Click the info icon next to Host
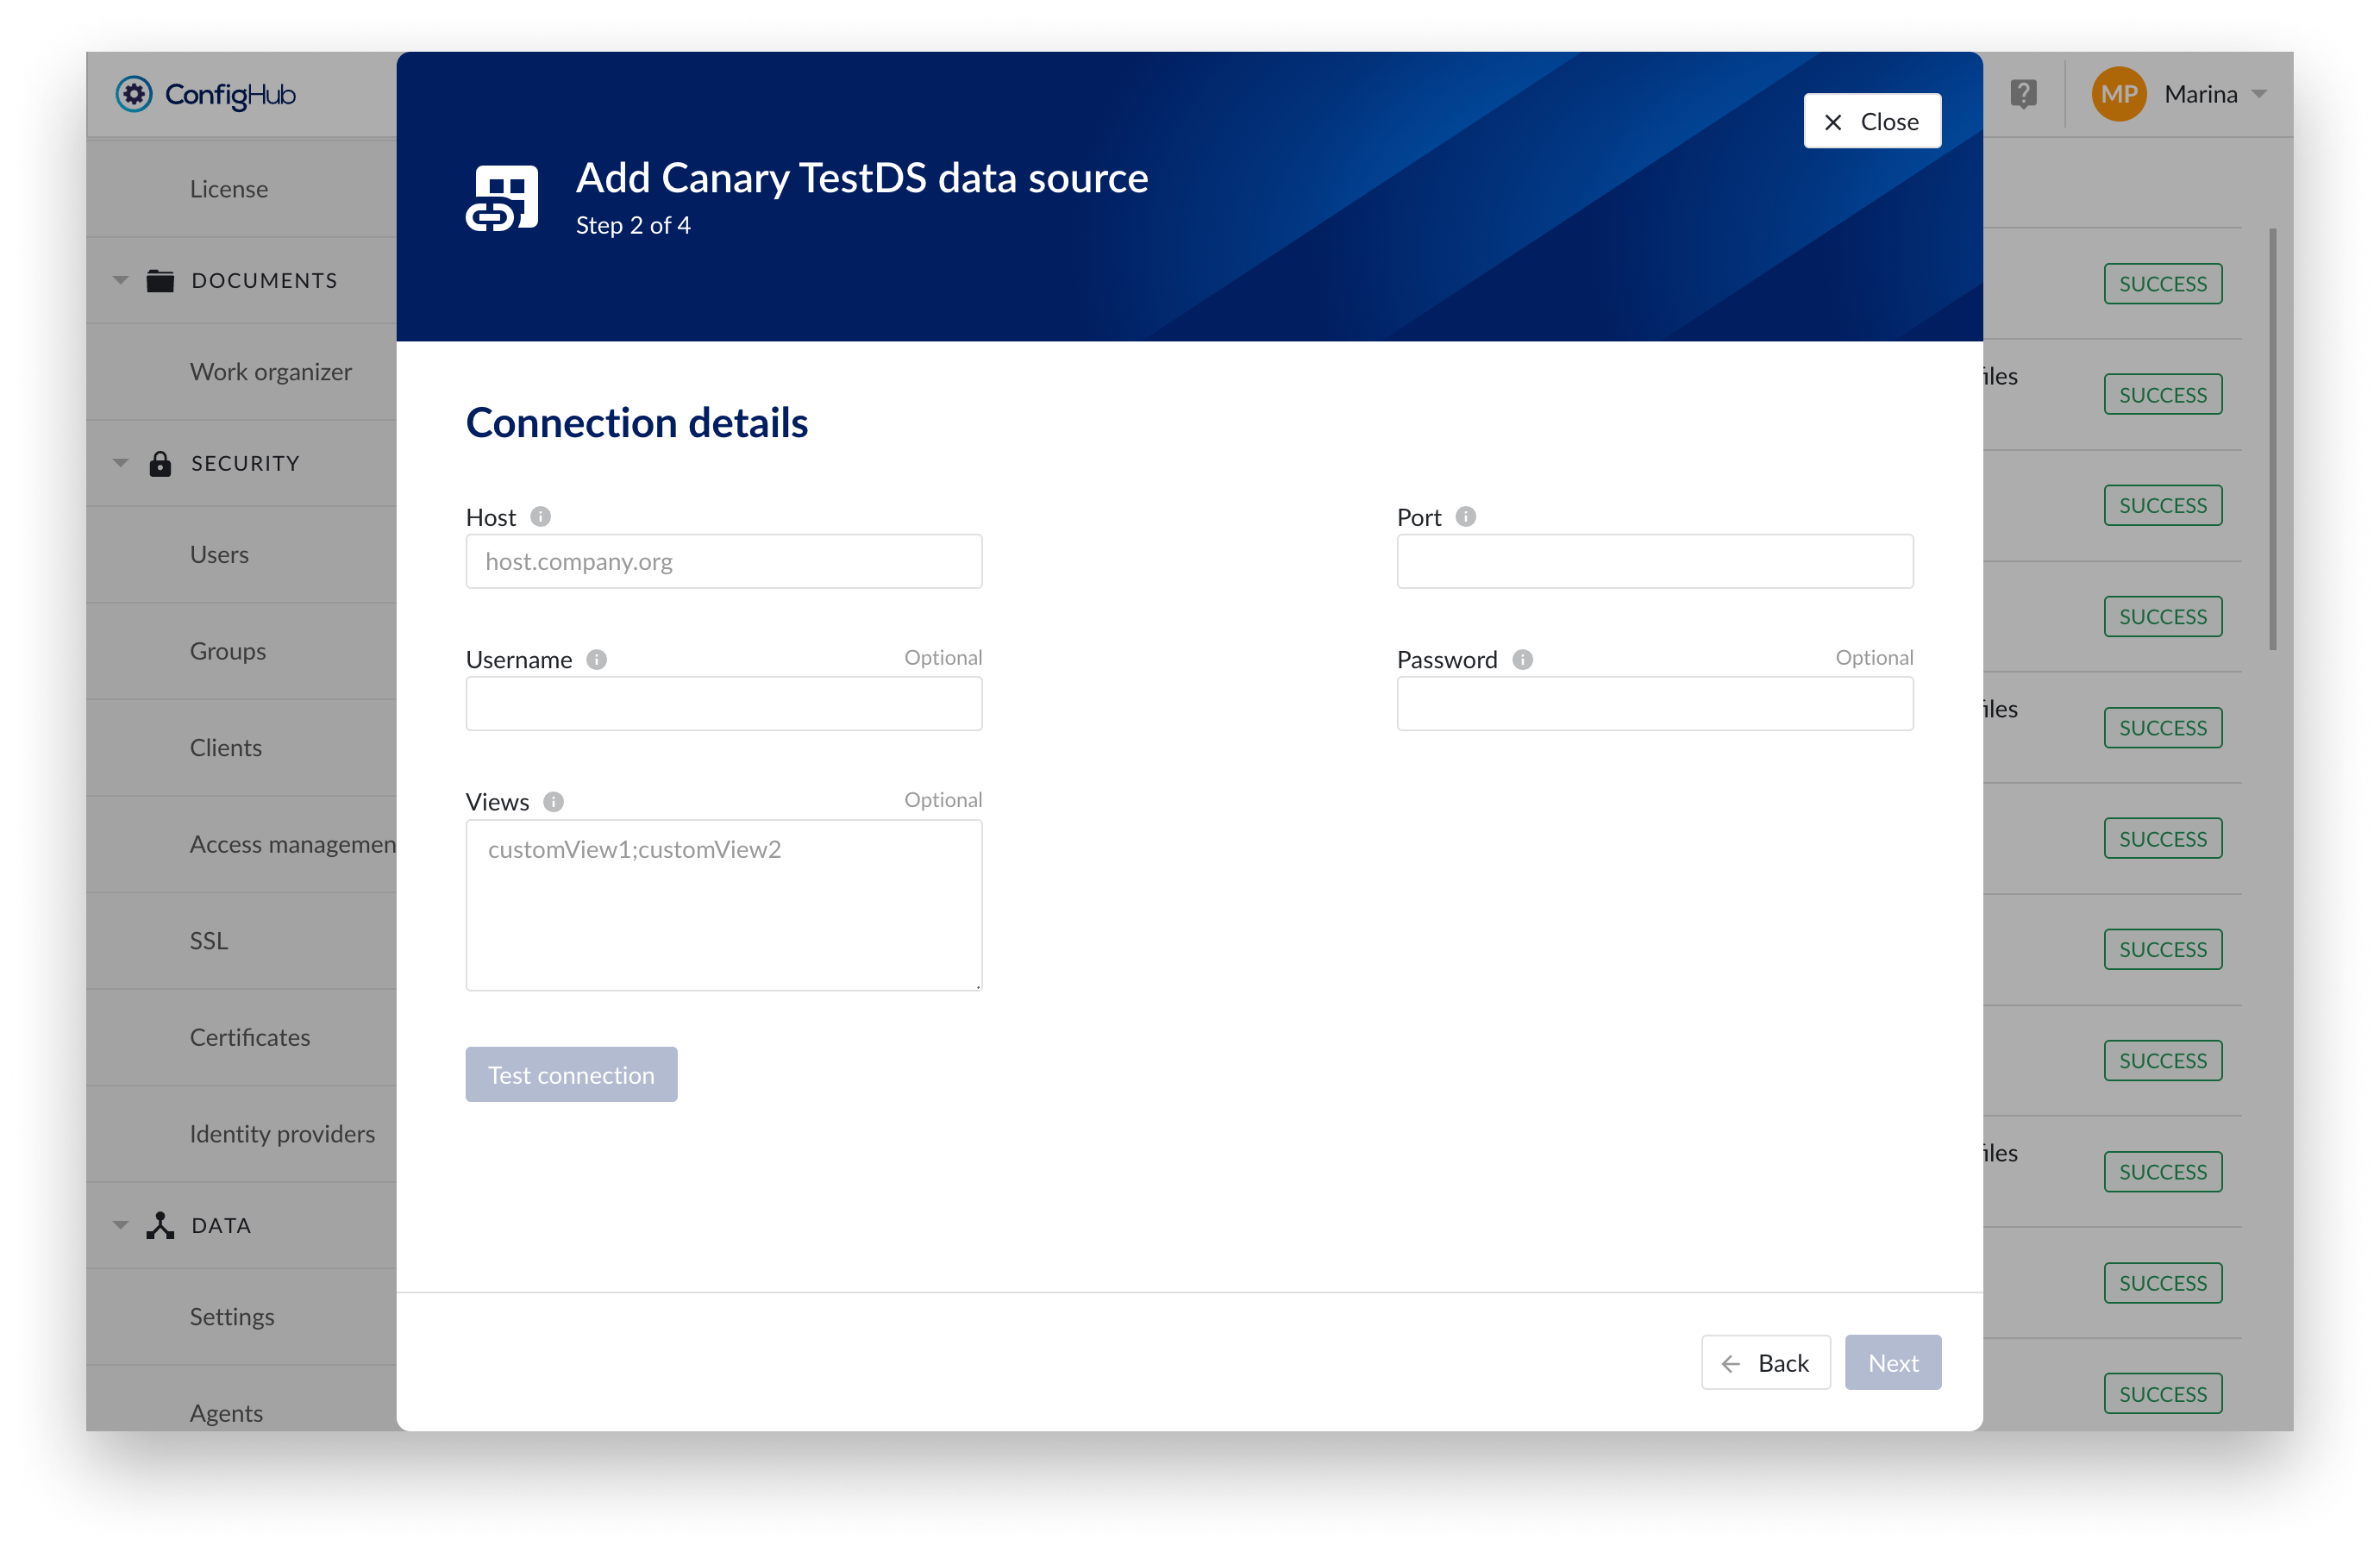The width and height of the screenshot is (2380, 1552). 540,517
